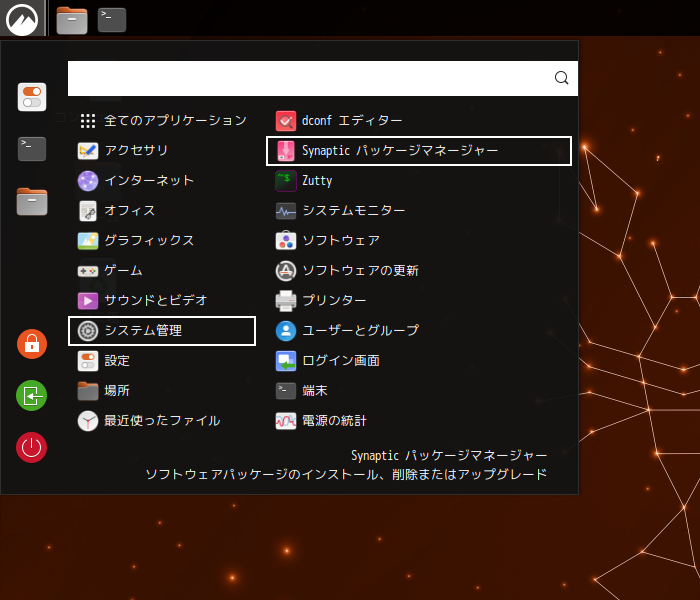700x600 pixels.
Task: Open ソフトウェア app
Action: (x=419, y=240)
